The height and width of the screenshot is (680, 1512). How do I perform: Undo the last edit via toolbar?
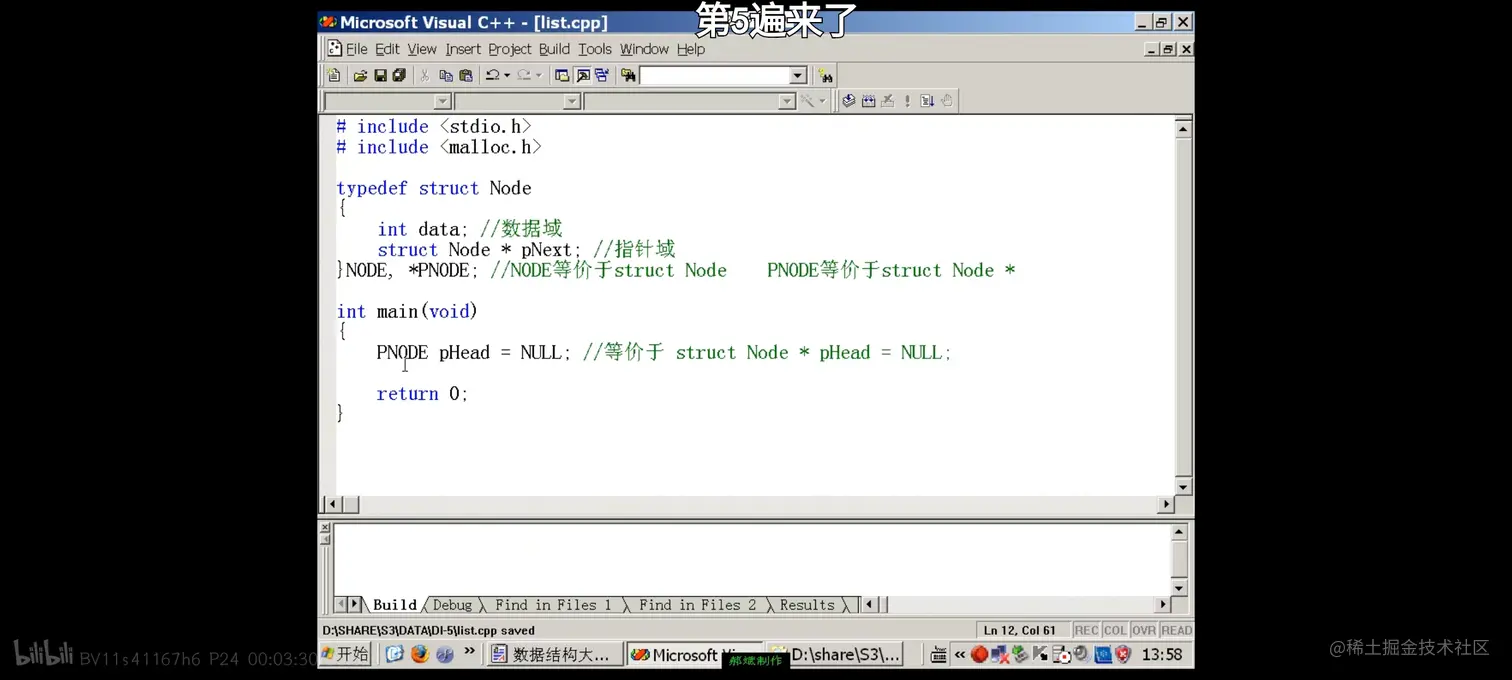[x=491, y=75]
